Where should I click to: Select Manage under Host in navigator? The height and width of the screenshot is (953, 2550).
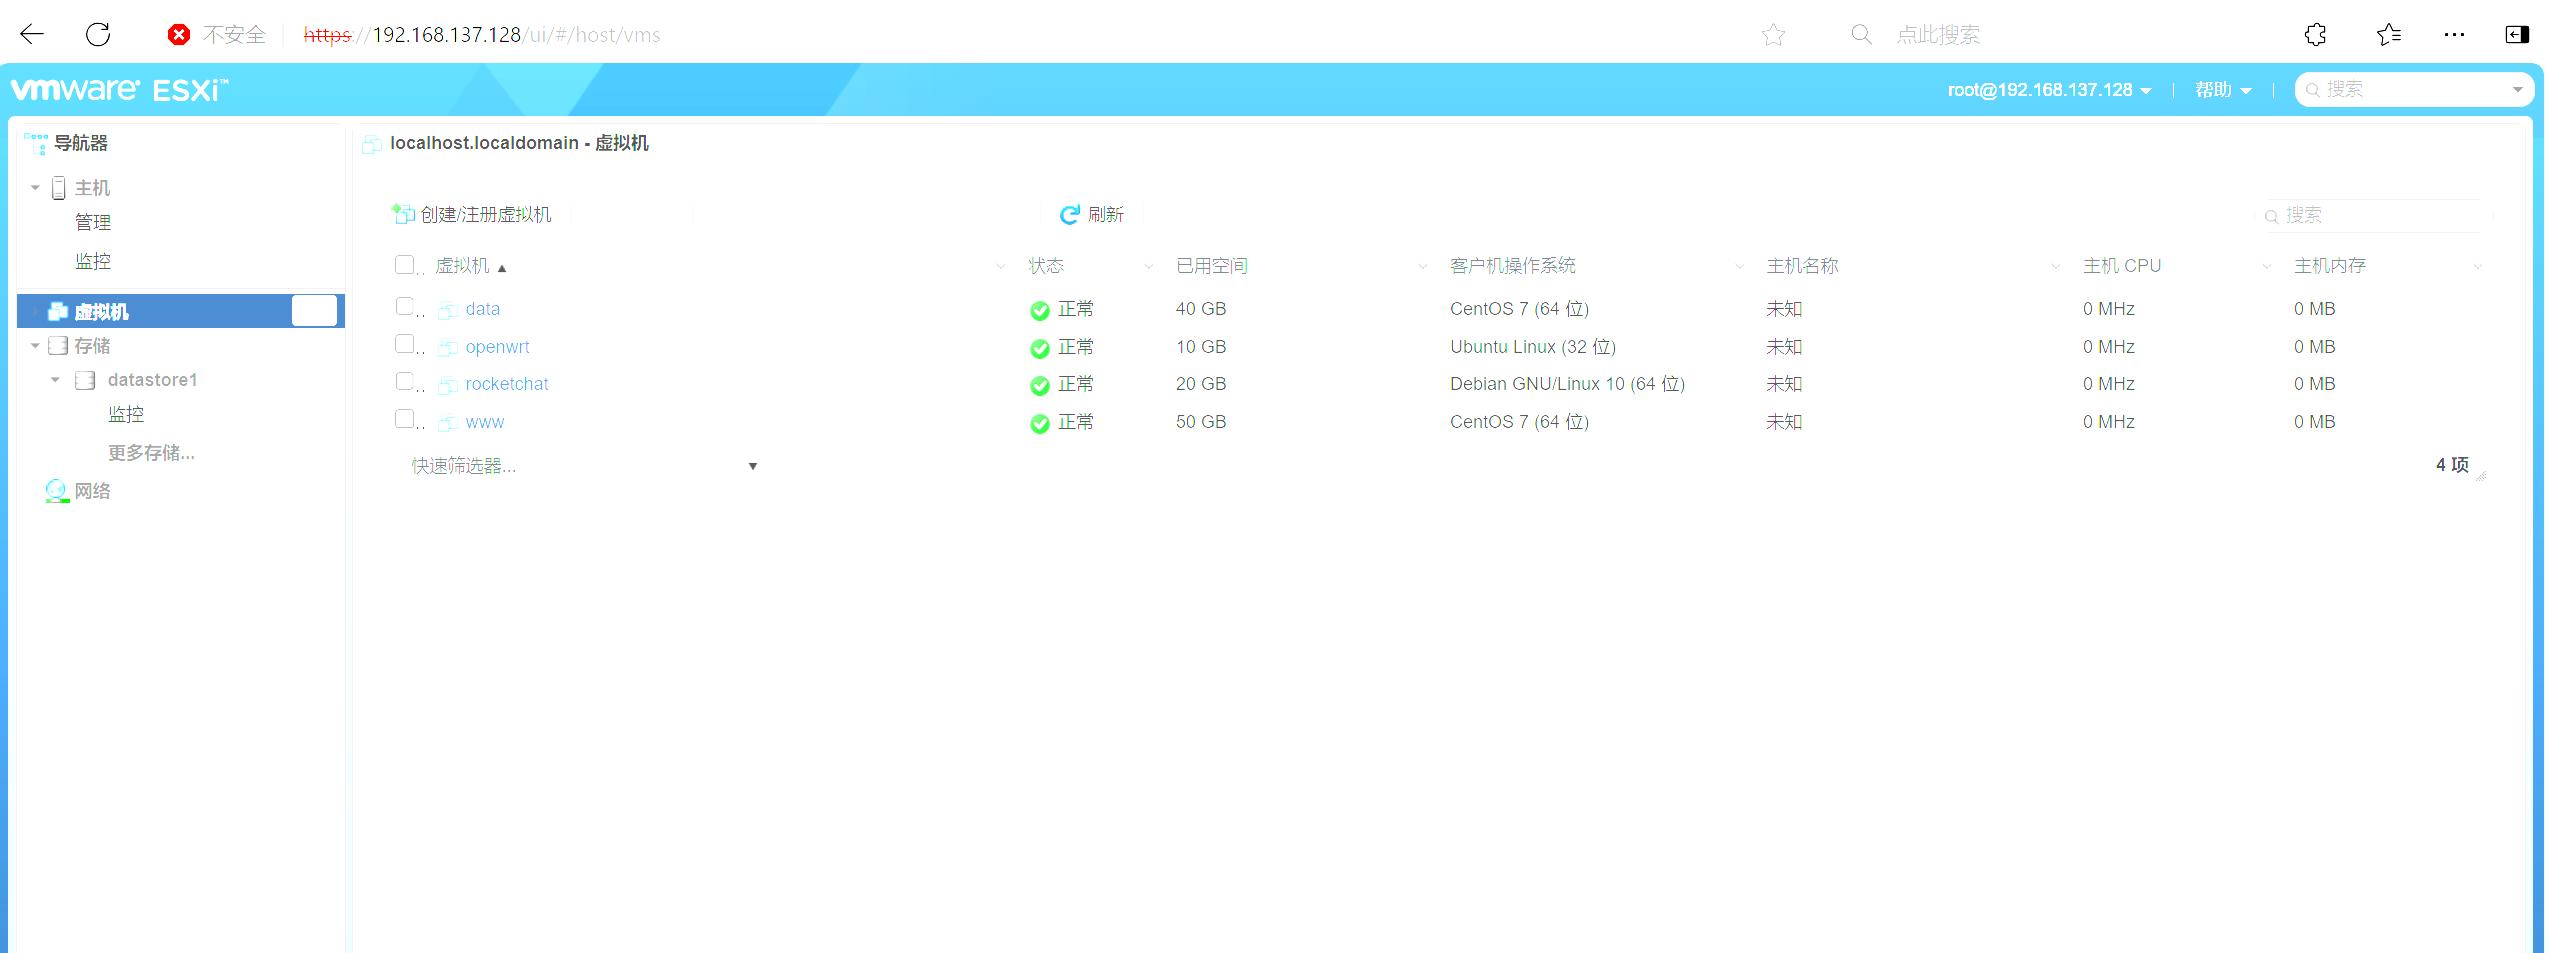93,222
